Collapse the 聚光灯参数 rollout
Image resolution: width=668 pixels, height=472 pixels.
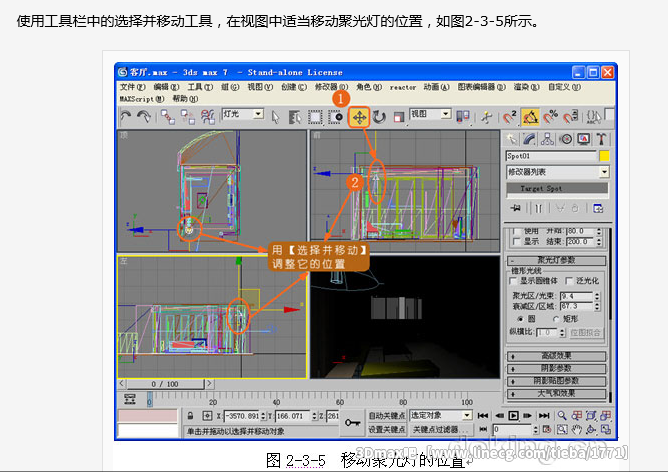coord(556,260)
